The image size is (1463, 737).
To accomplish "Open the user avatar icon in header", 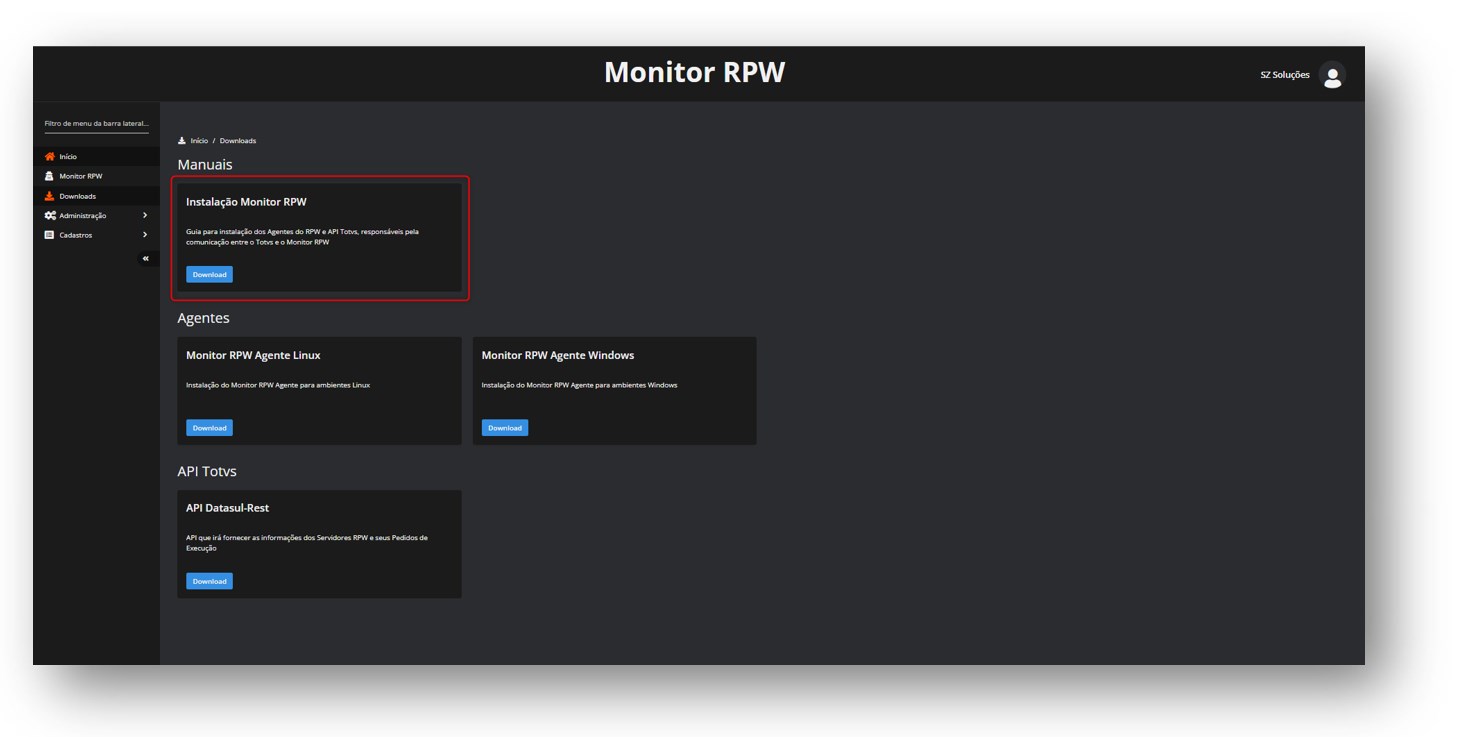I will tap(1331, 75).
